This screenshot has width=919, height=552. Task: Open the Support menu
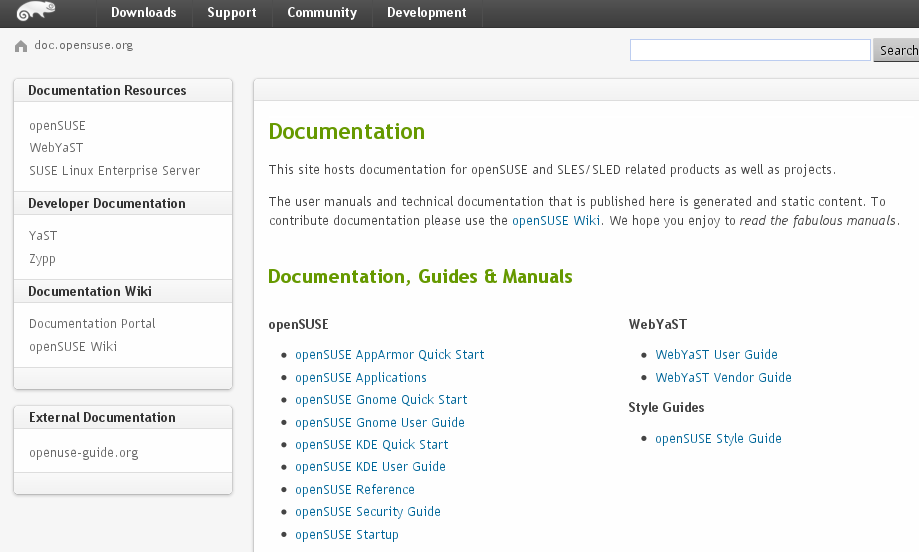(232, 13)
